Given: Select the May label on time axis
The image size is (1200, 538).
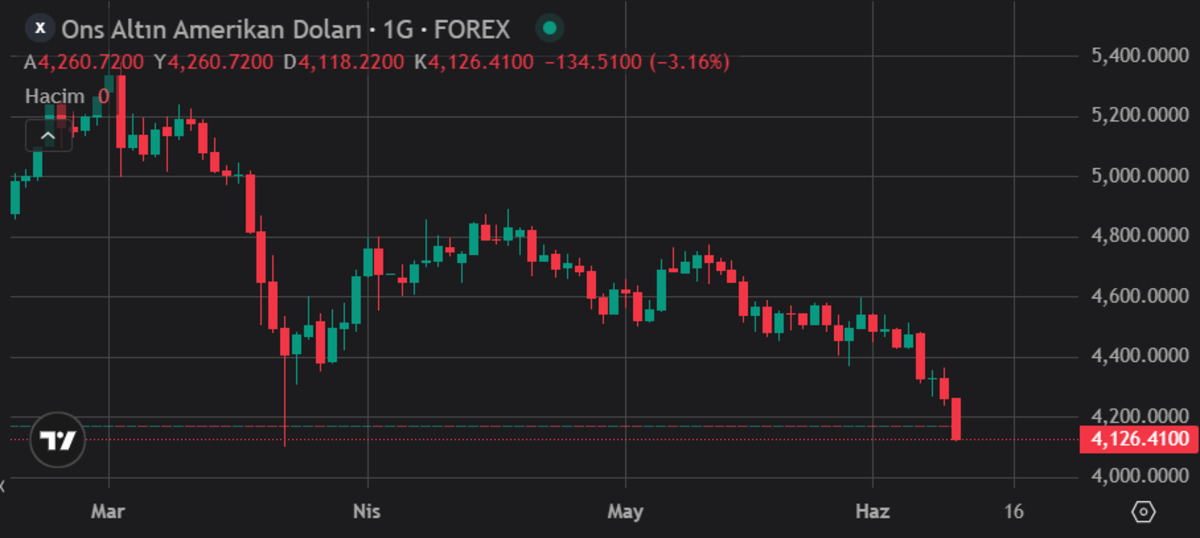Looking at the screenshot, I should click(x=625, y=512).
